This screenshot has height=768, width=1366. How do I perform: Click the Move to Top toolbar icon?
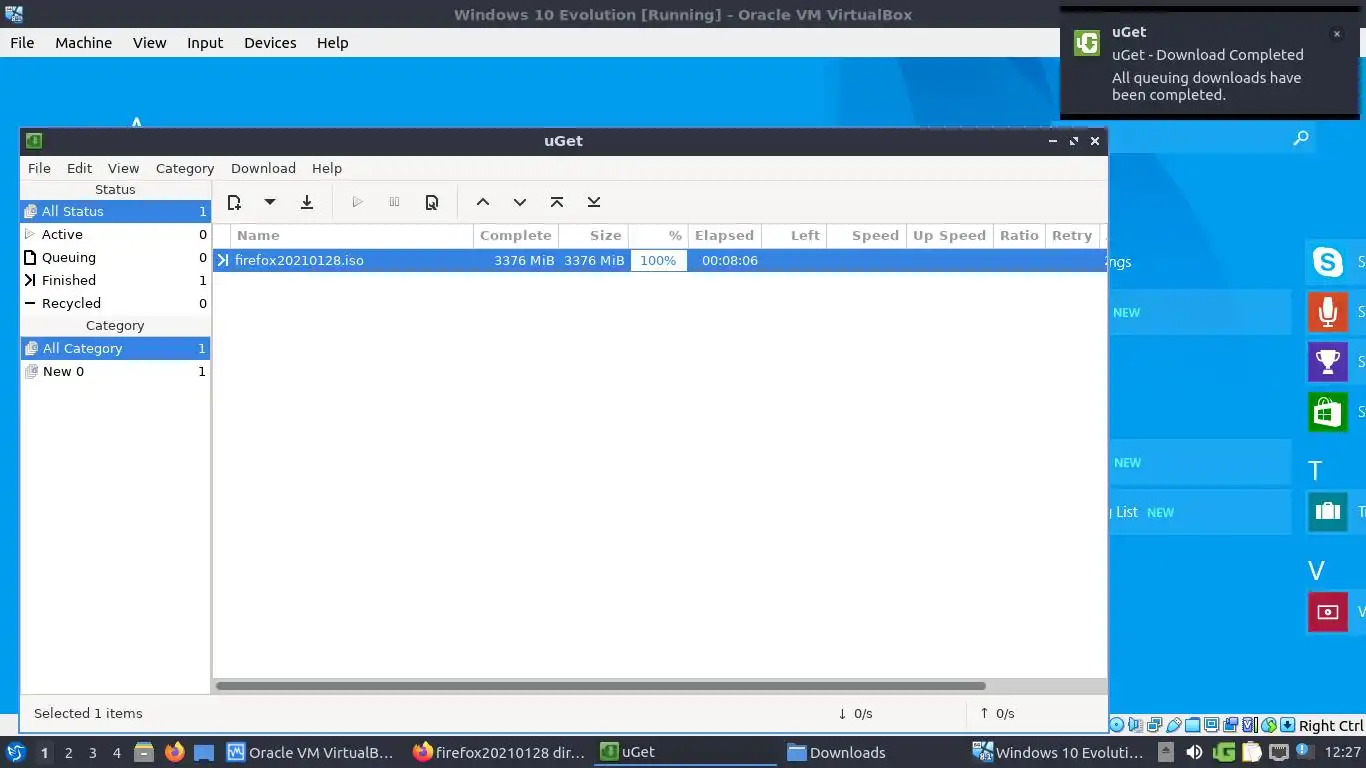tap(557, 202)
